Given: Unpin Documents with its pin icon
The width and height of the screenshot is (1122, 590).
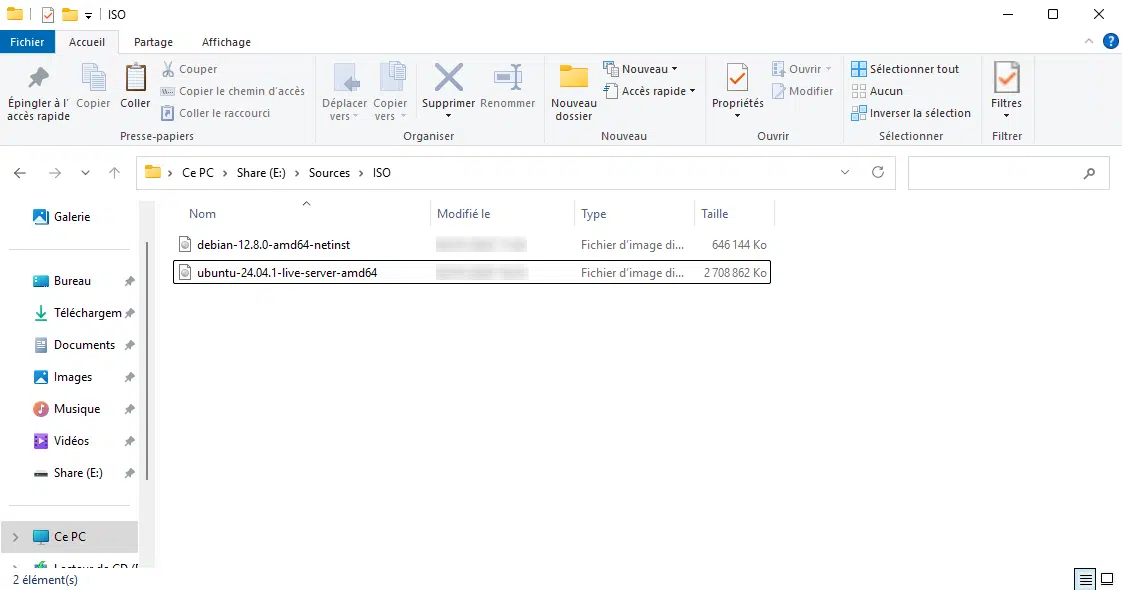Looking at the screenshot, I should pyautogui.click(x=130, y=345).
